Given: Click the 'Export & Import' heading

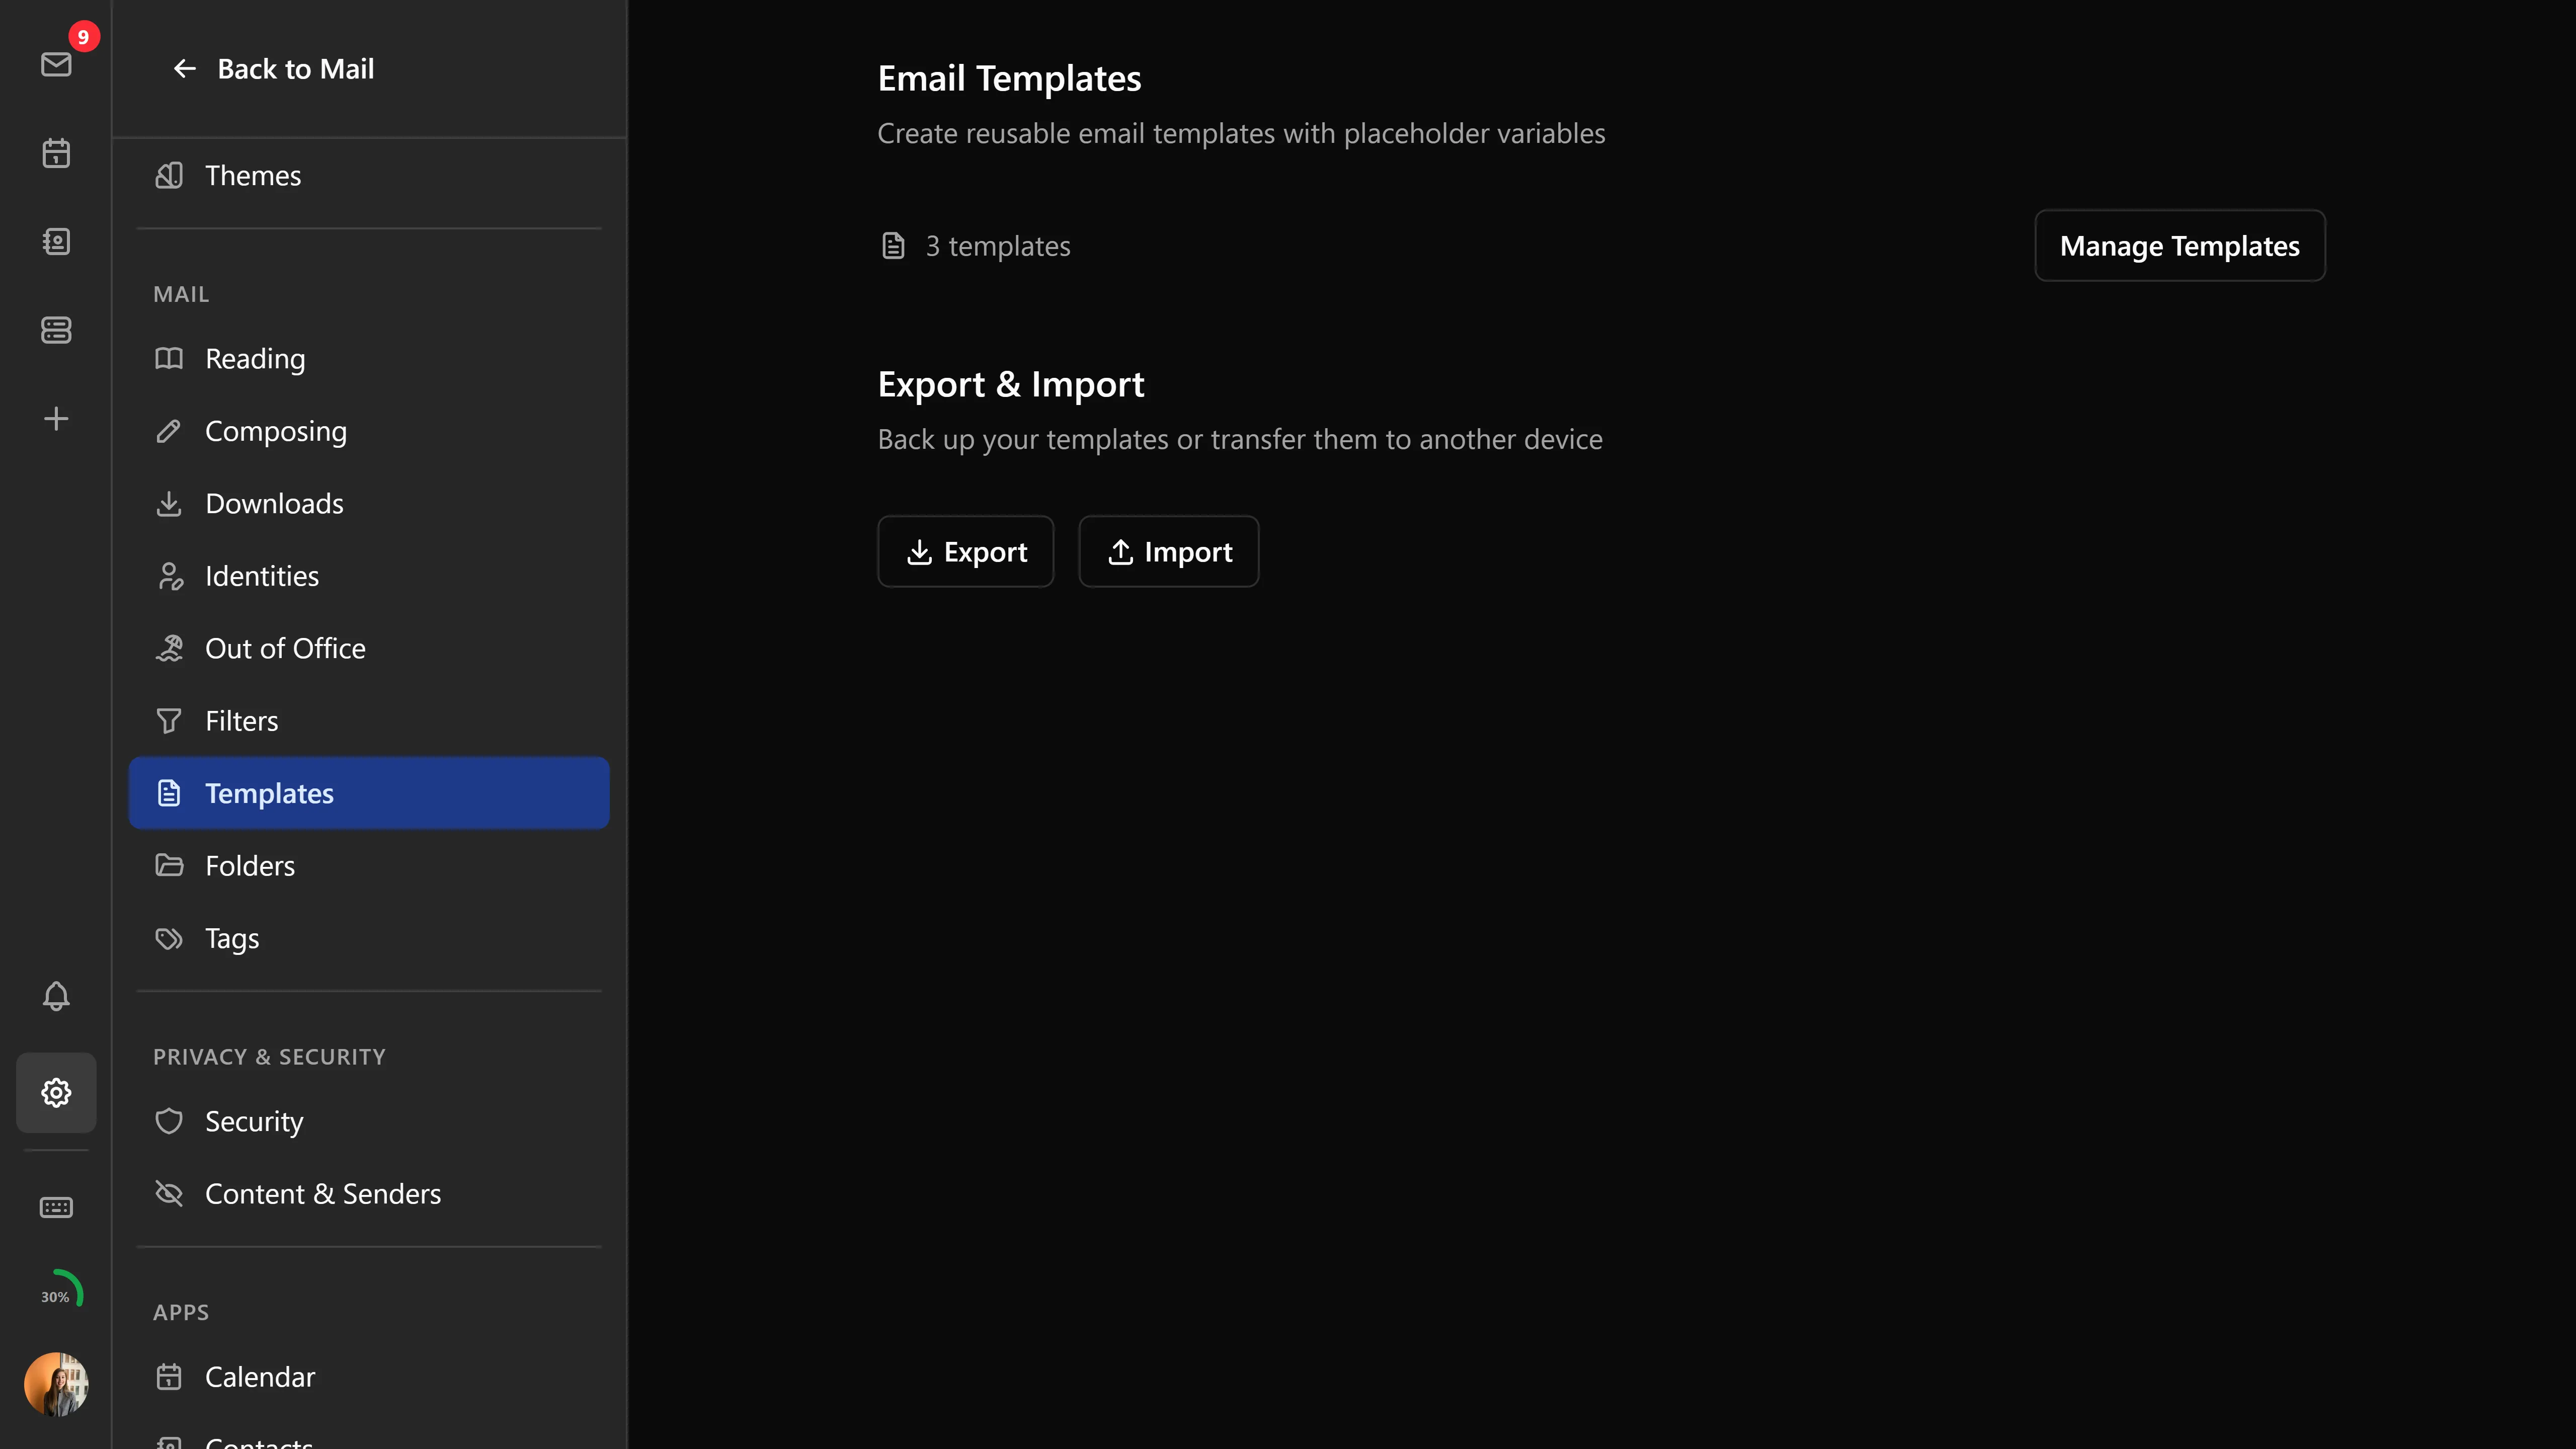Looking at the screenshot, I should (x=1011, y=384).
